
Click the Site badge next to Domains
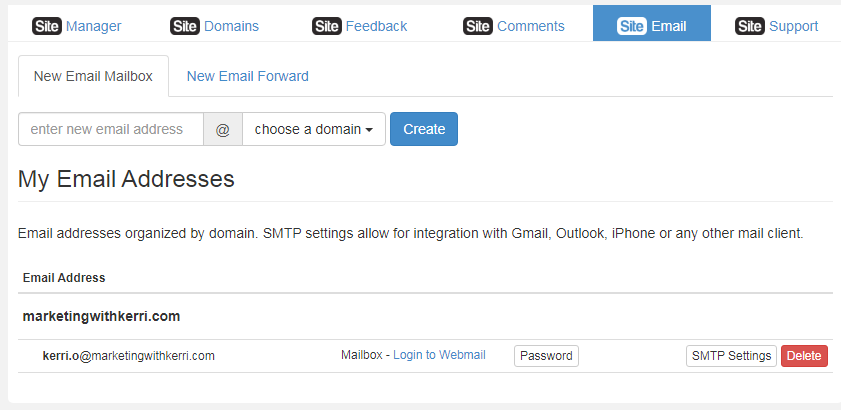tap(185, 26)
